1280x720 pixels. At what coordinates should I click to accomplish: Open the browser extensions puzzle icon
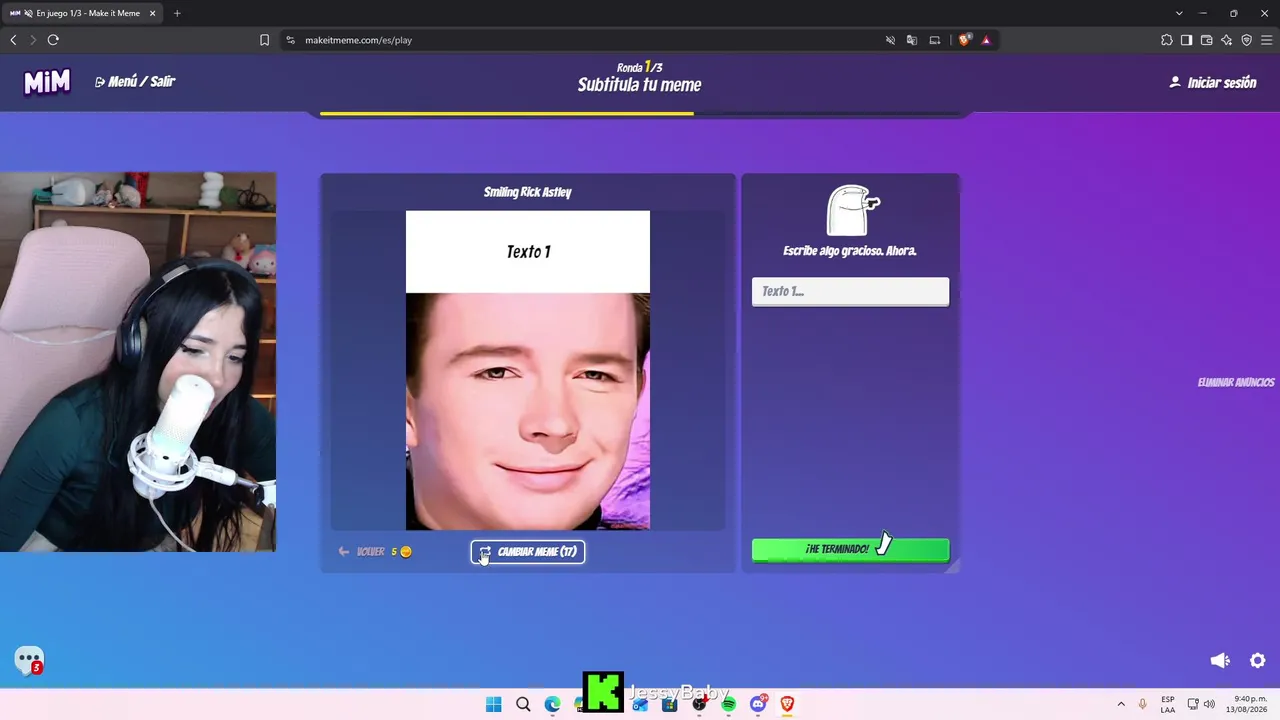click(1167, 40)
